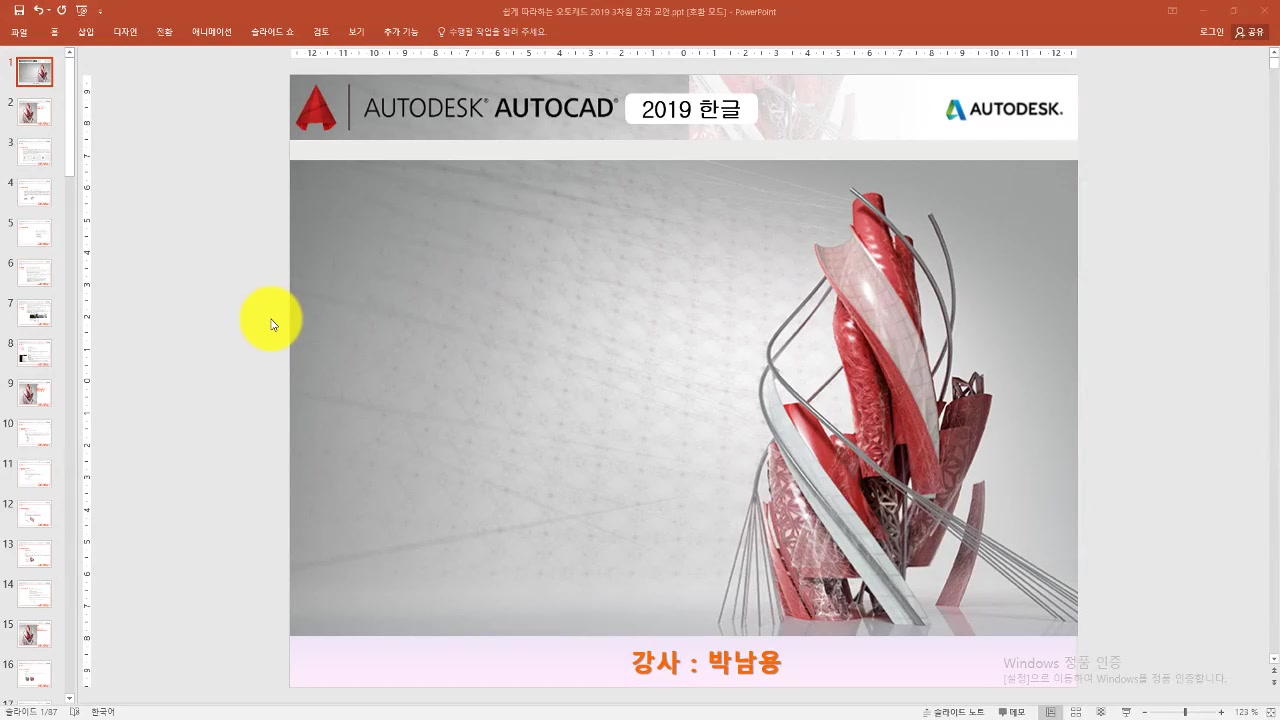1280x720 pixels.
Task: Click the Redo icon in quick access toolbar
Action: pos(61,11)
